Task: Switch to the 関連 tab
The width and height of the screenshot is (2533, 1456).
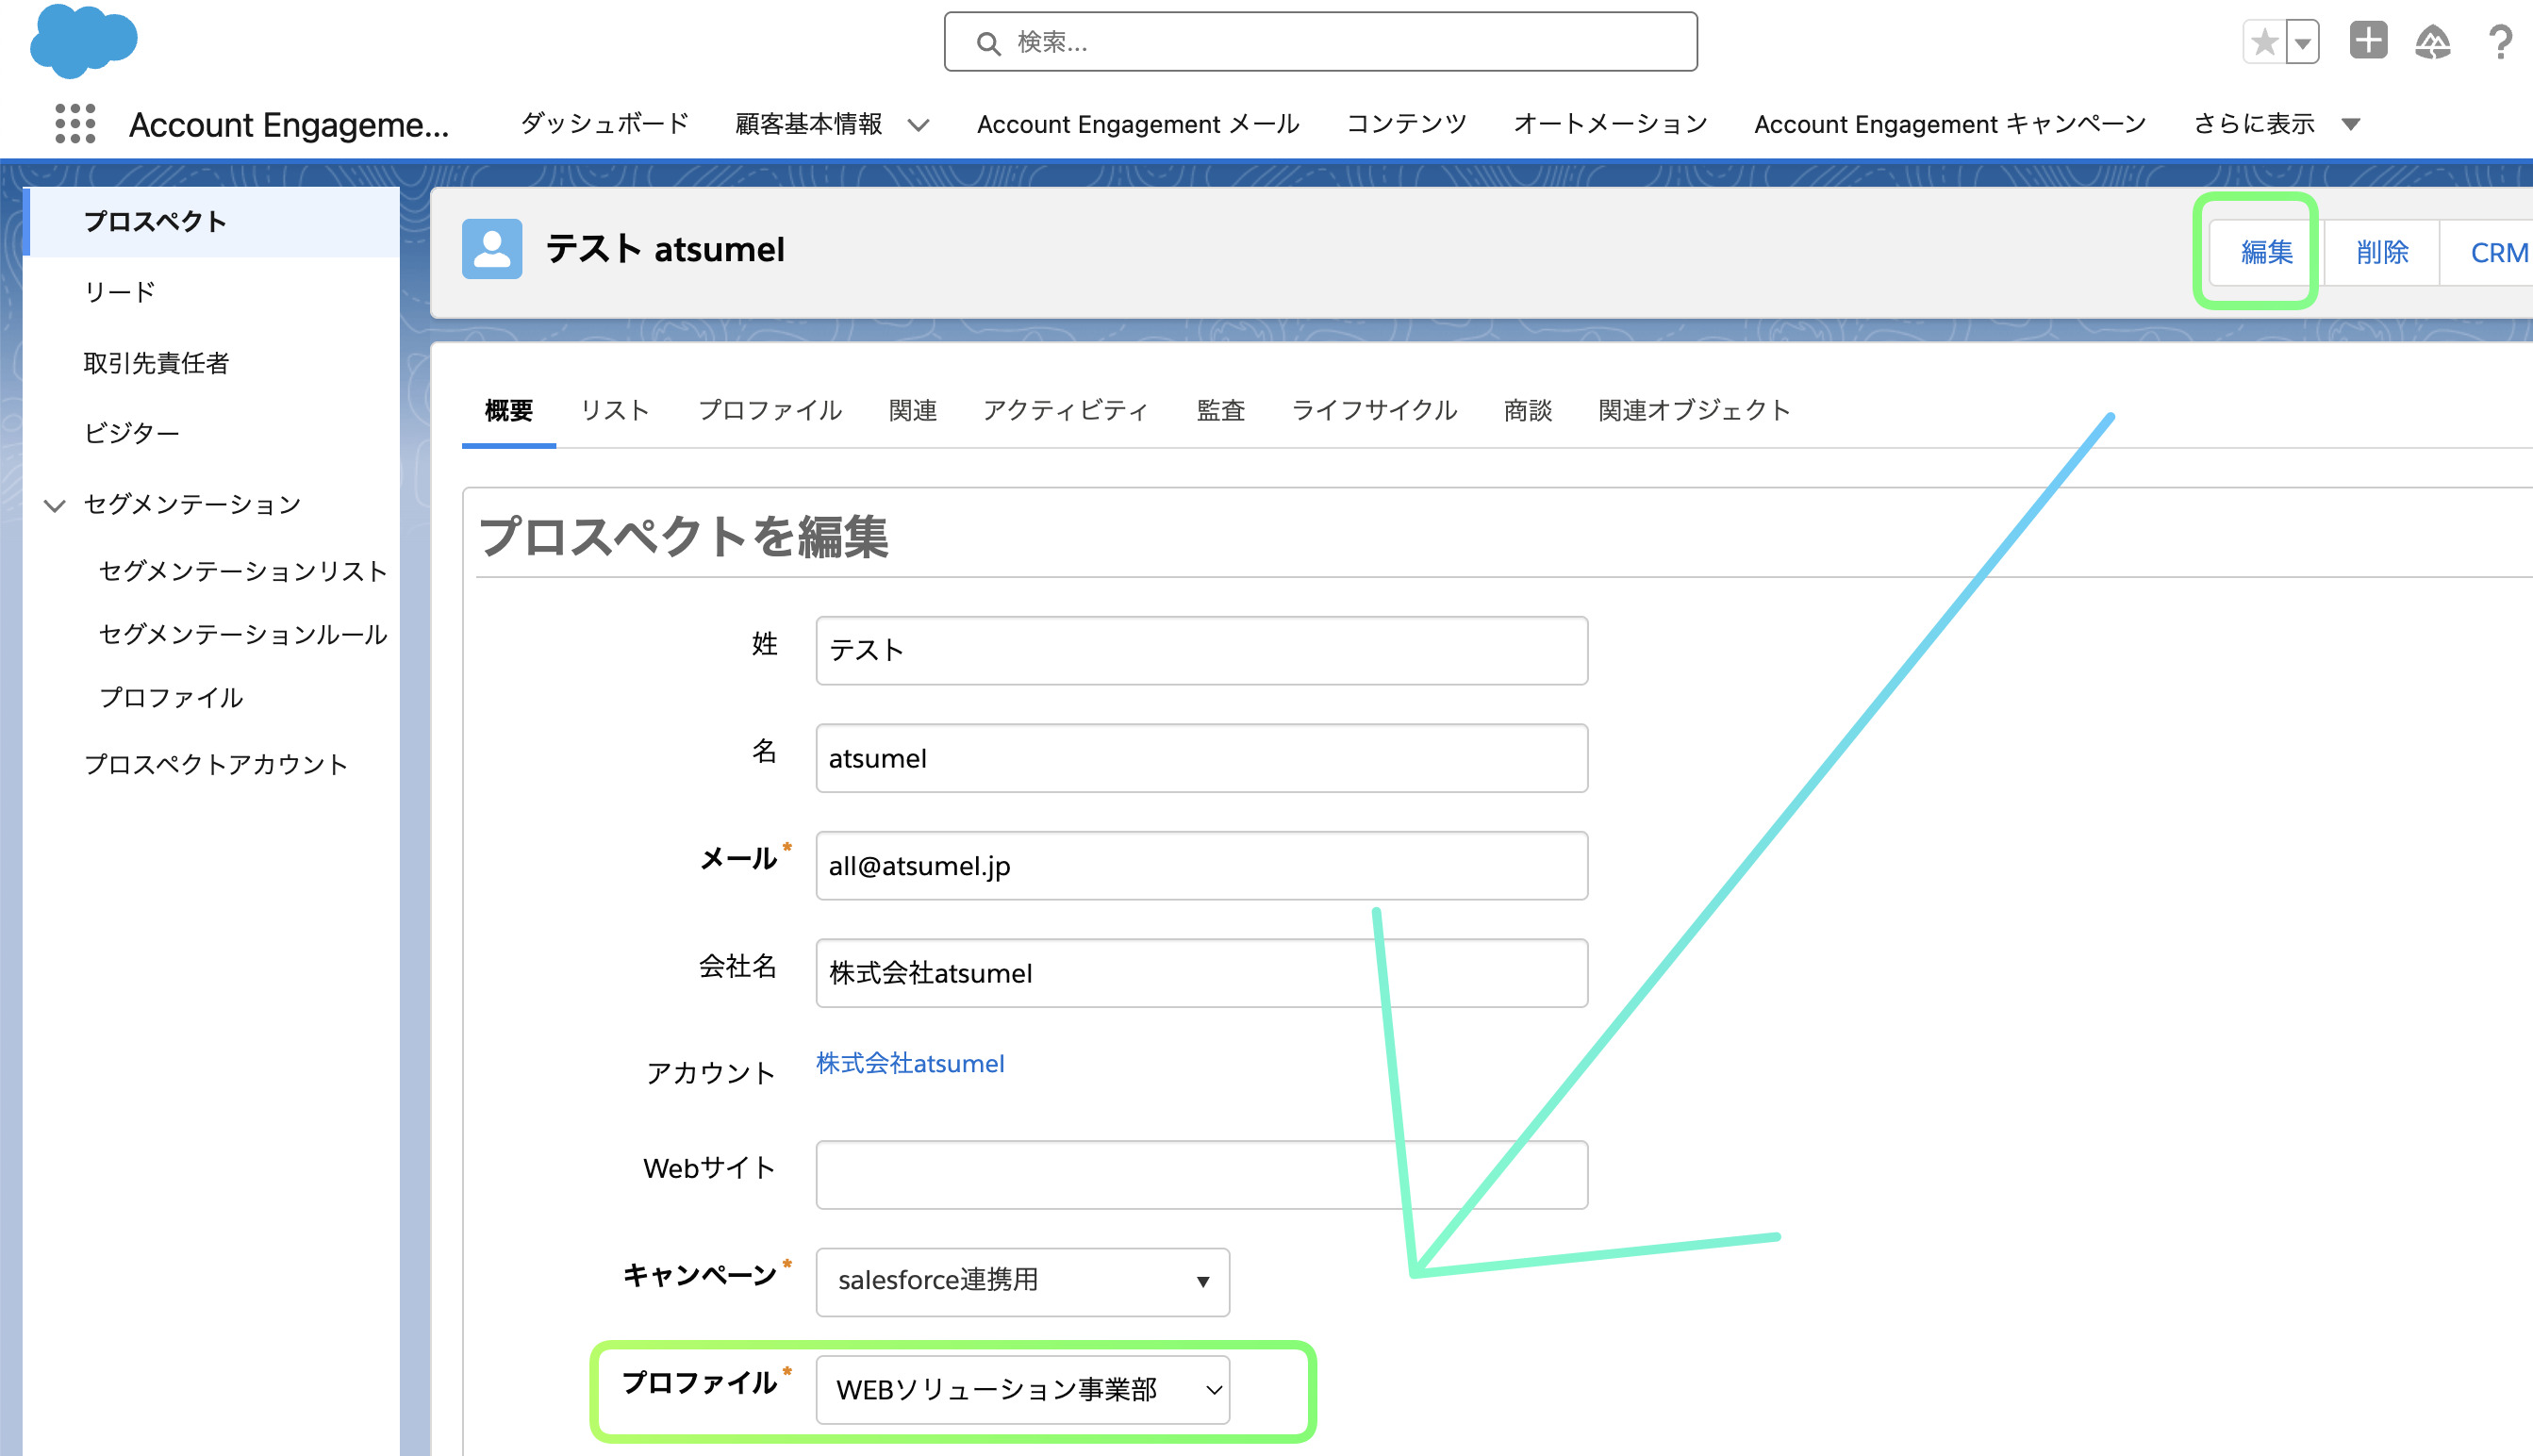Action: click(912, 410)
